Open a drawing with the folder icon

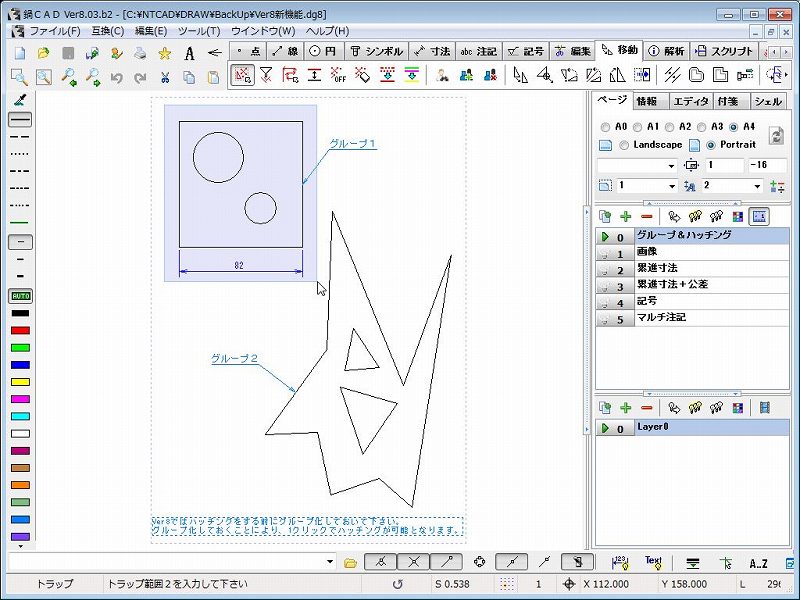pyautogui.click(x=44, y=53)
